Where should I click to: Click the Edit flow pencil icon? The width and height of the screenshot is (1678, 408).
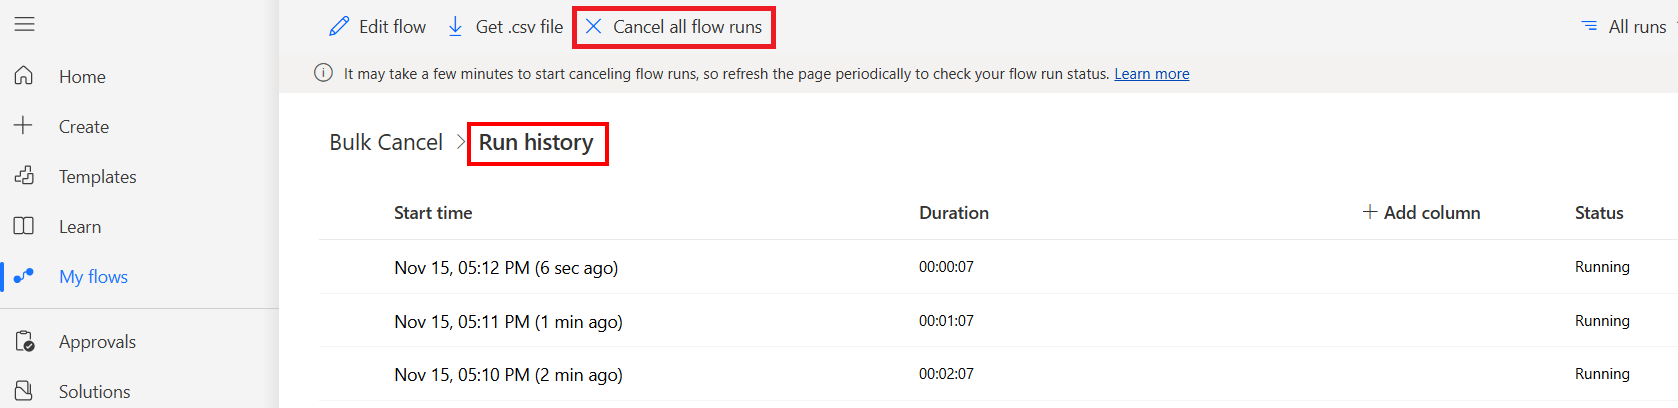point(339,27)
